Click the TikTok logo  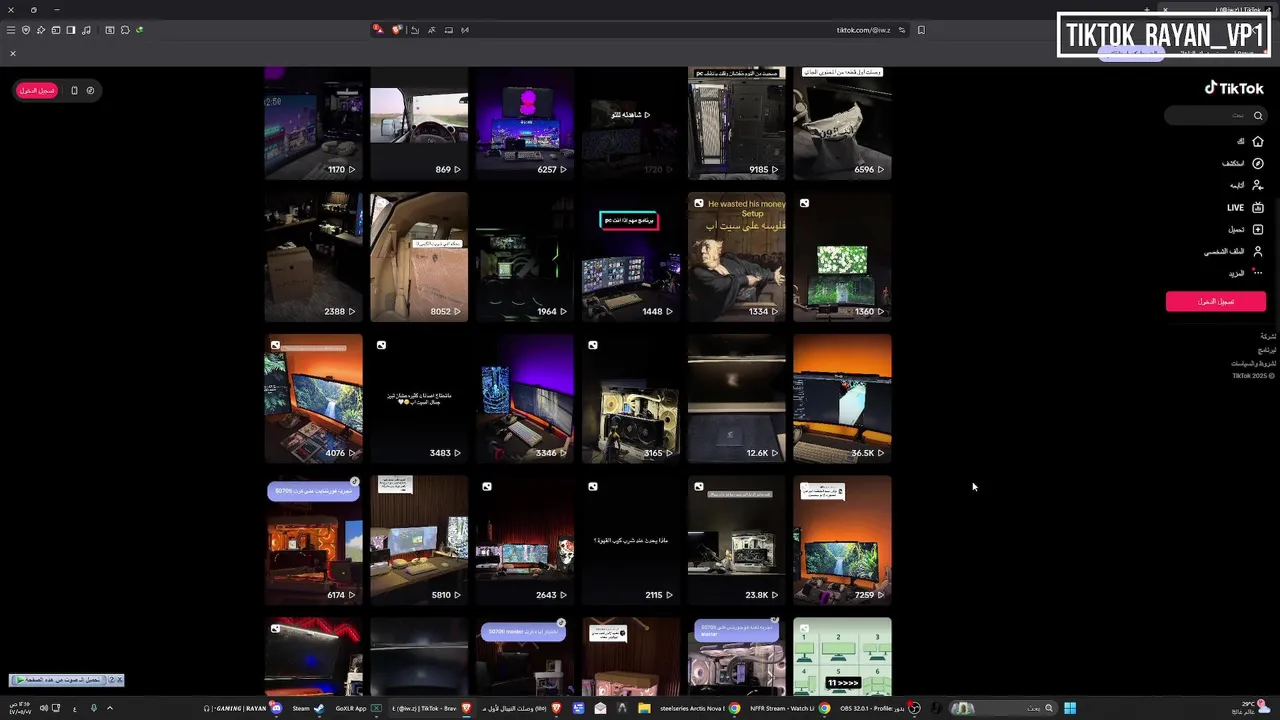[1234, 88]
